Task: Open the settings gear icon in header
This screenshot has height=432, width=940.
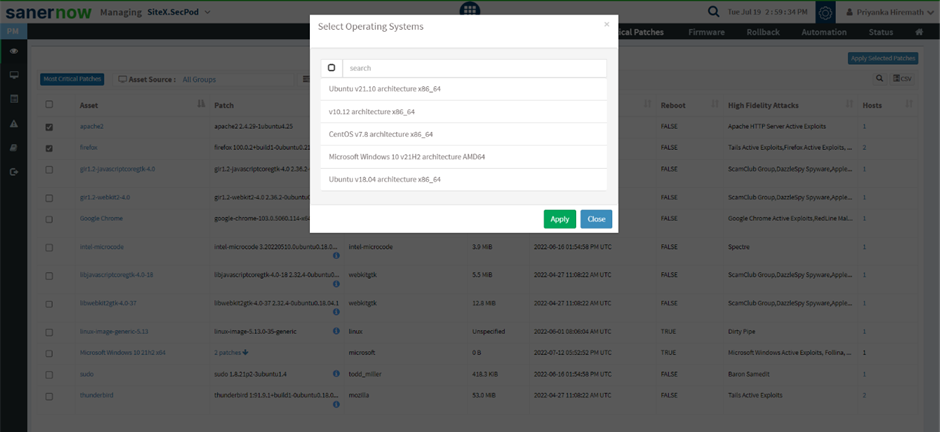Action: click(x=825, y=12)
